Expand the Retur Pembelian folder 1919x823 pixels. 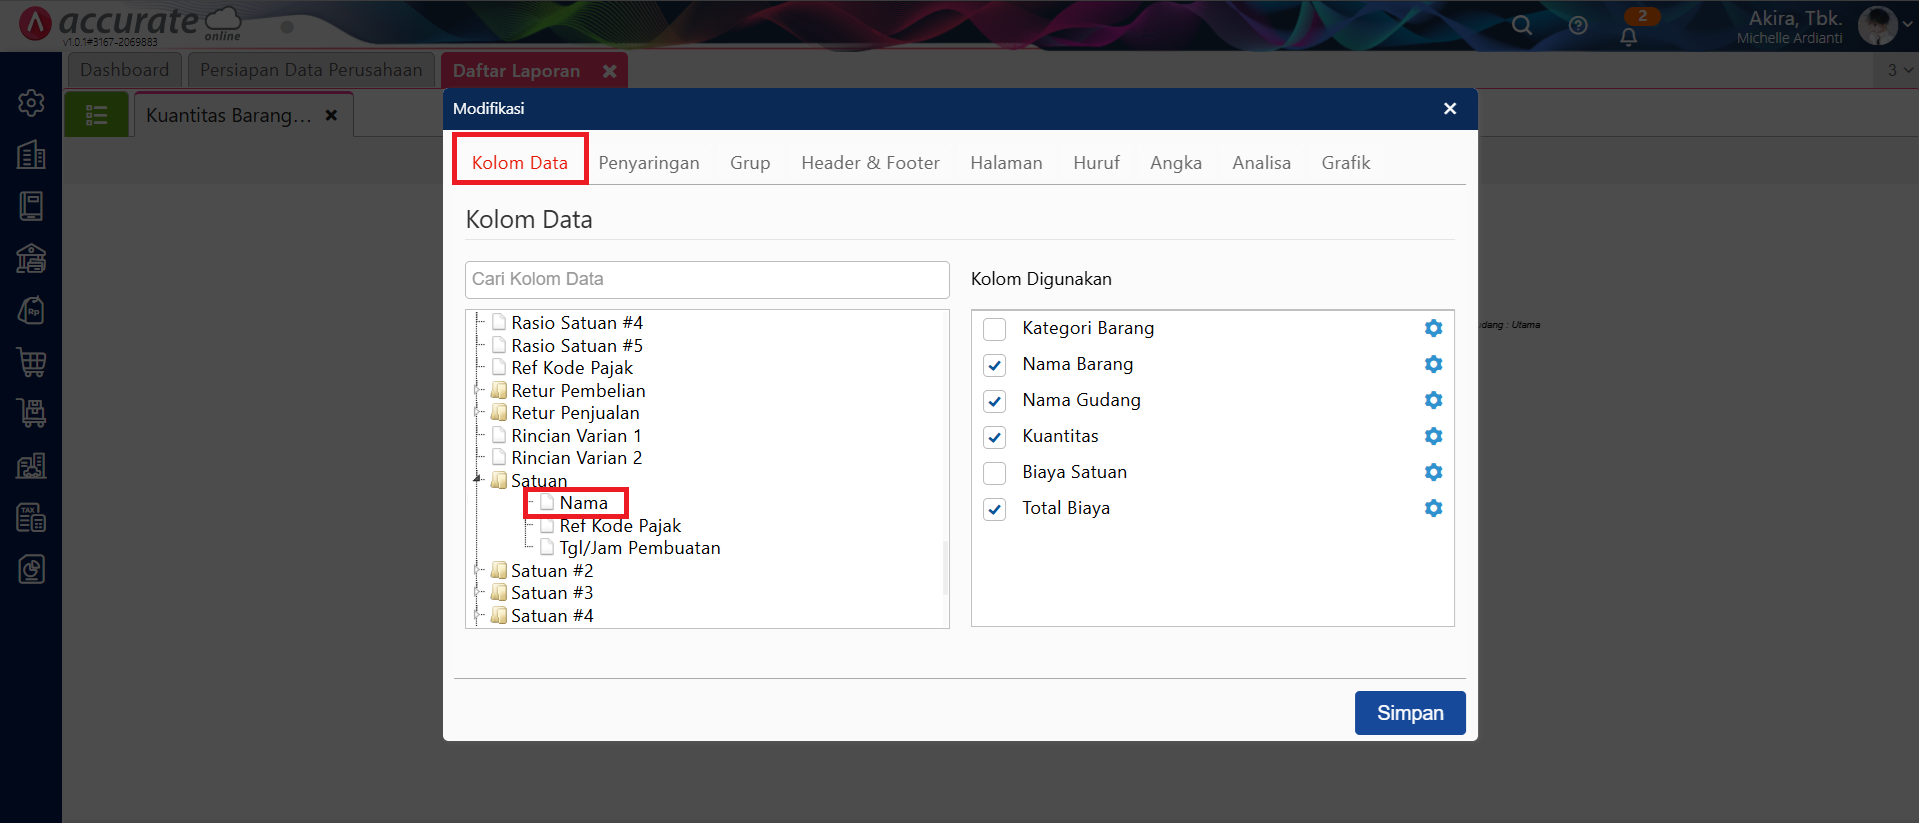pyautogui.click(x=478, y=390)
